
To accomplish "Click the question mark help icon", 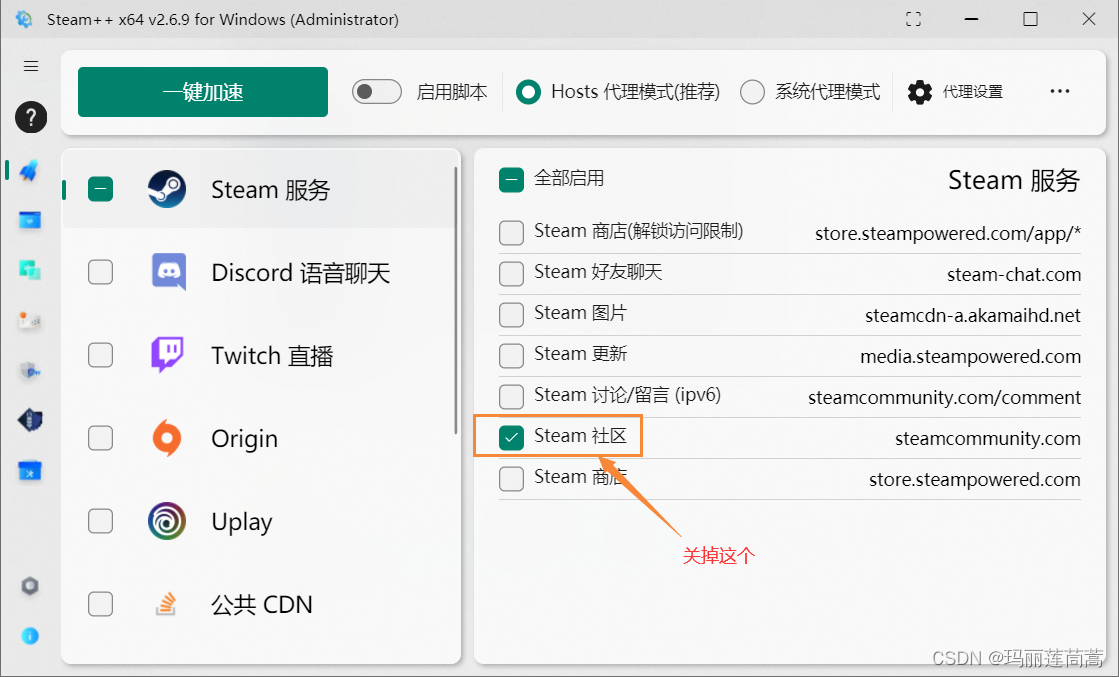I will [31, 117].
